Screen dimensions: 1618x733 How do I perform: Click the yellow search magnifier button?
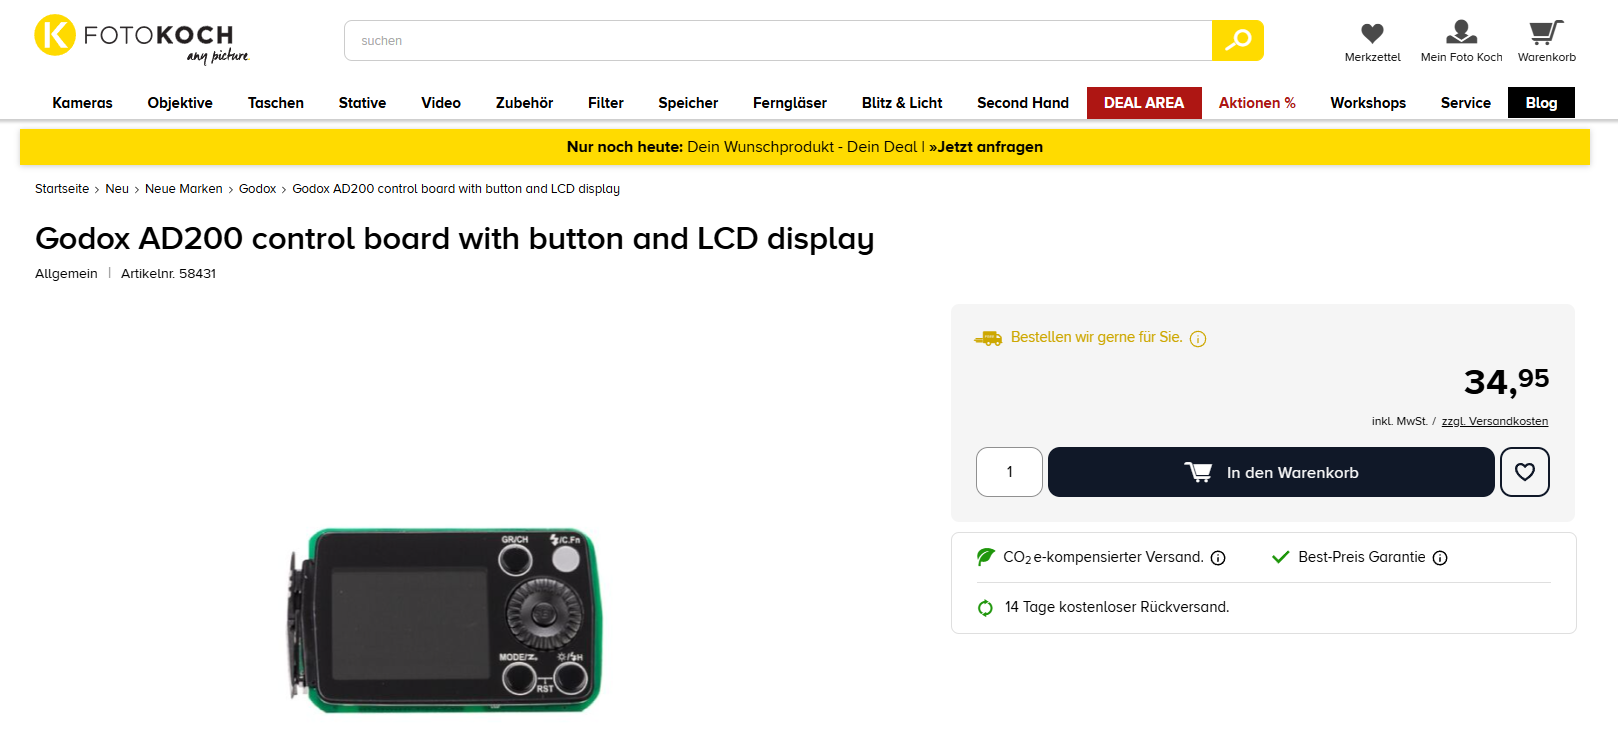[1237, 41]
